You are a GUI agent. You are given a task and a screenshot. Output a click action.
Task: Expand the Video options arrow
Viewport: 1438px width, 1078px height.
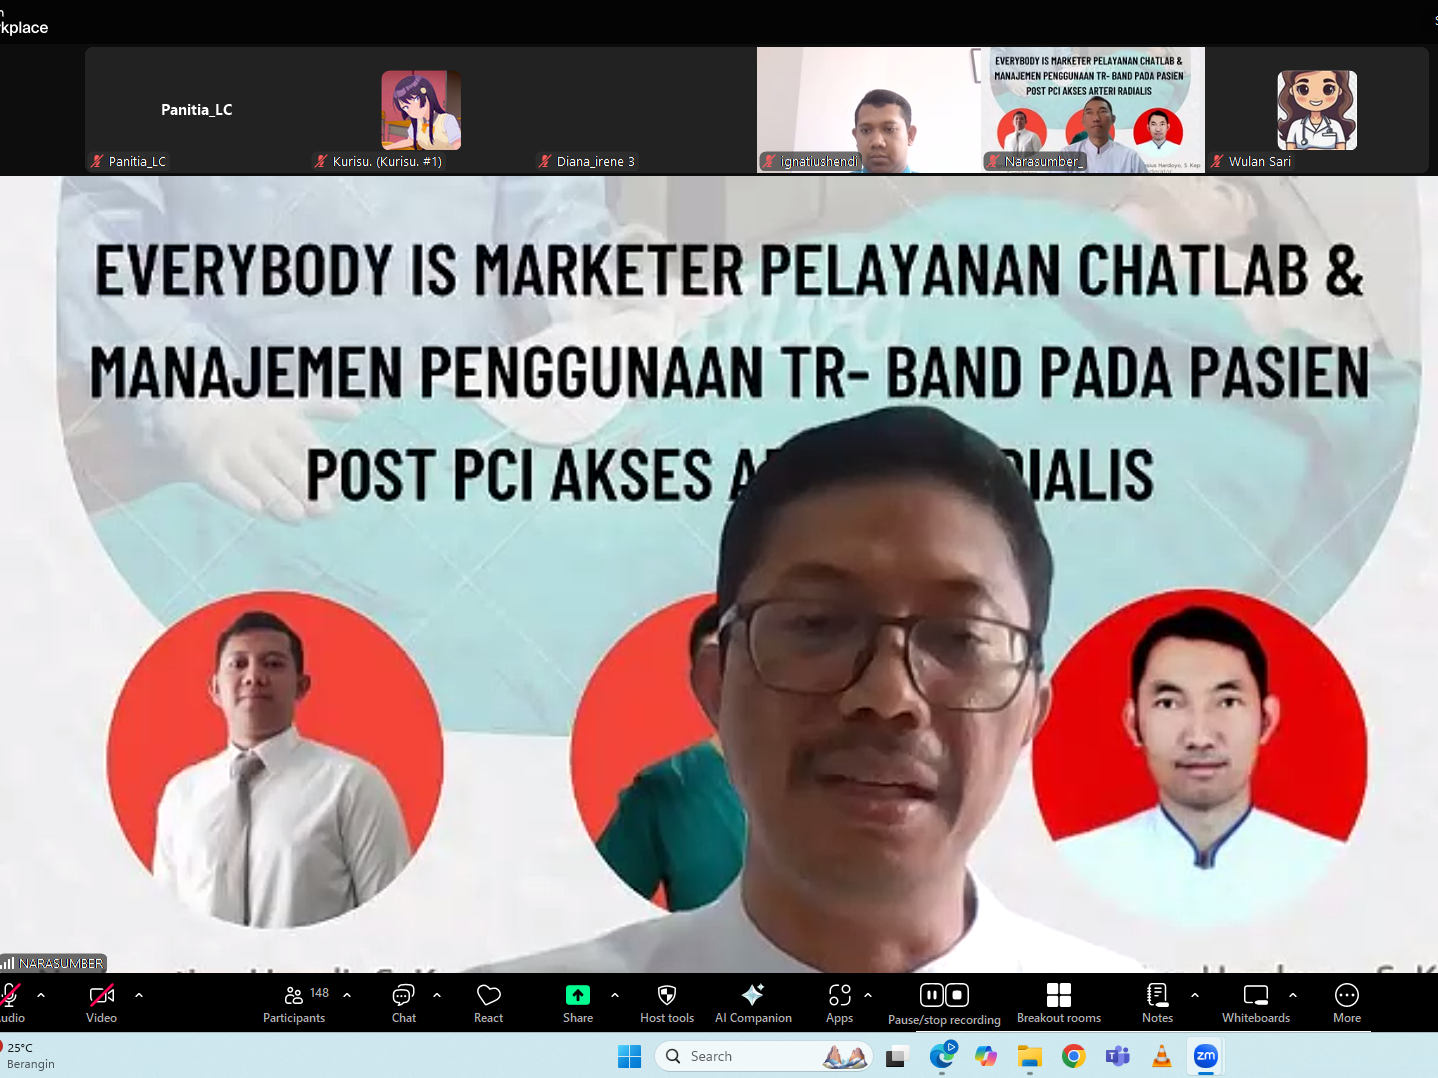139,995
